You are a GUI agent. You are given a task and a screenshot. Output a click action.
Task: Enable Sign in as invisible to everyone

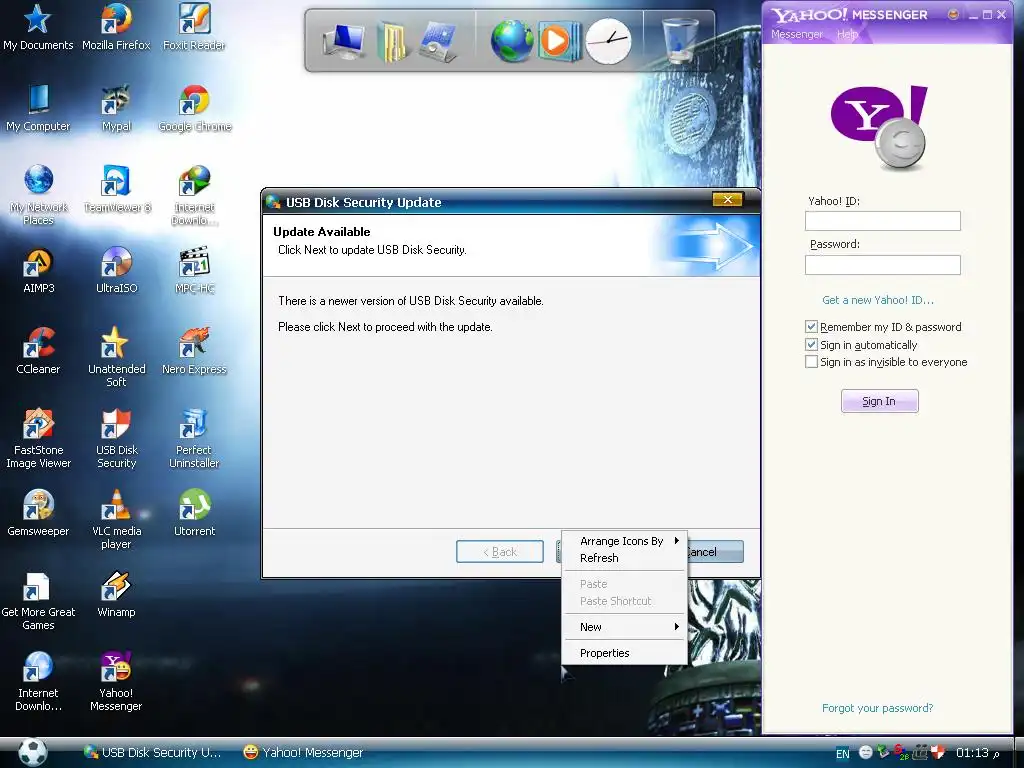811,362
